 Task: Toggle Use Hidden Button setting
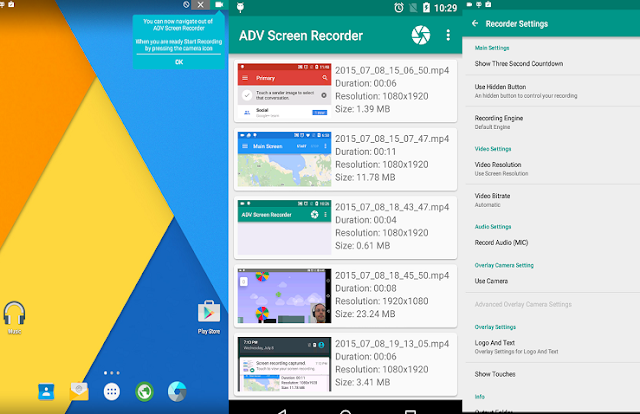pos(553,91)
